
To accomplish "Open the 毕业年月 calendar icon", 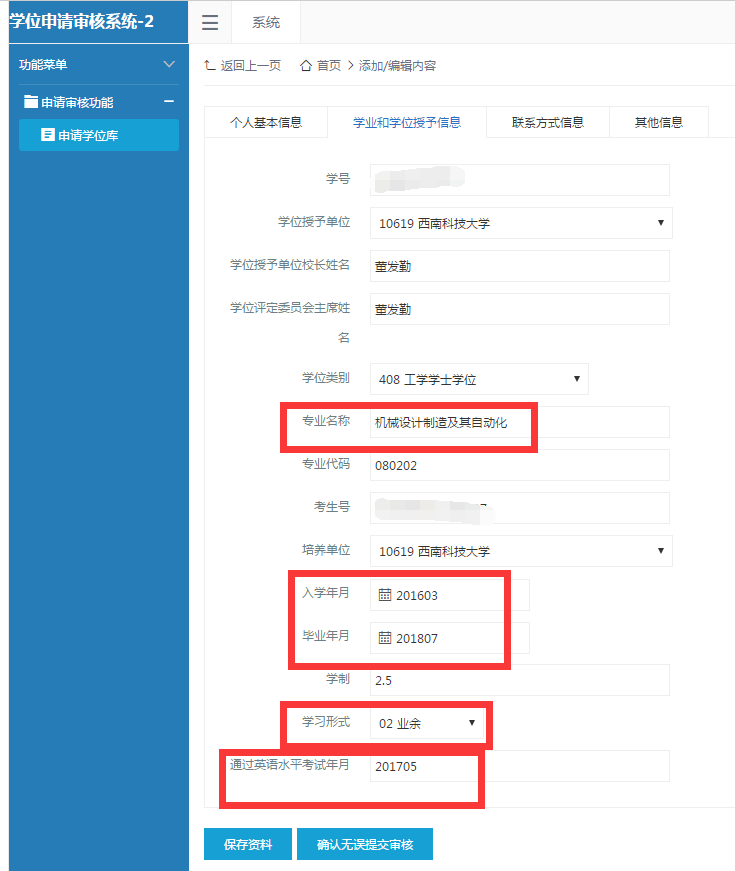I will pyautogui.click(x=385, y=637).
